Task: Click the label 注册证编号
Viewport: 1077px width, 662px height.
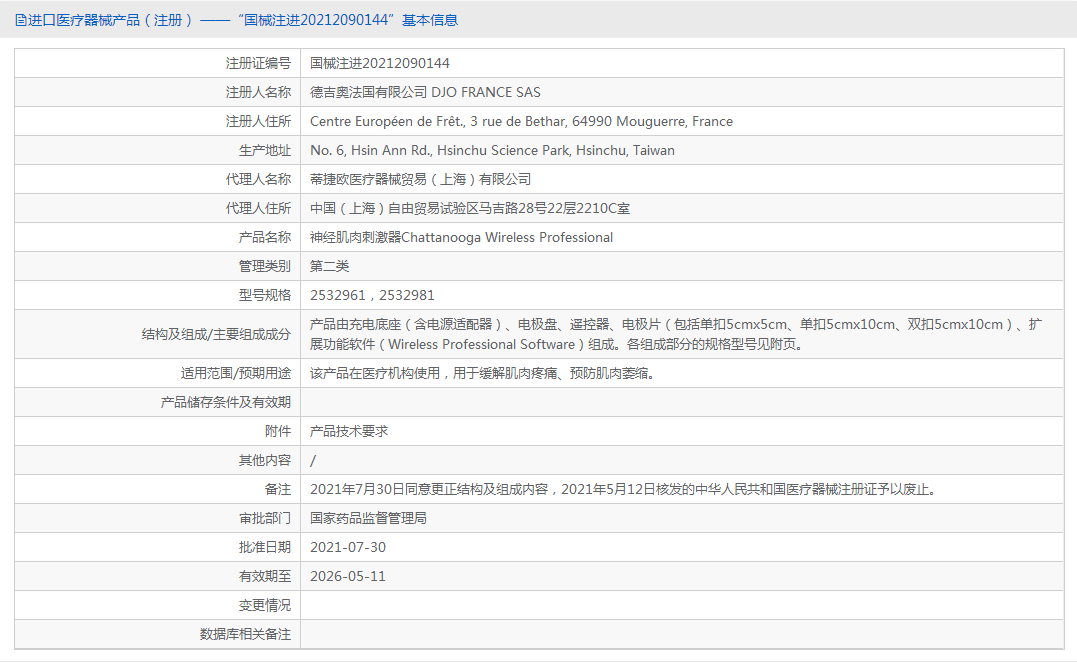Action: point(258,63)
